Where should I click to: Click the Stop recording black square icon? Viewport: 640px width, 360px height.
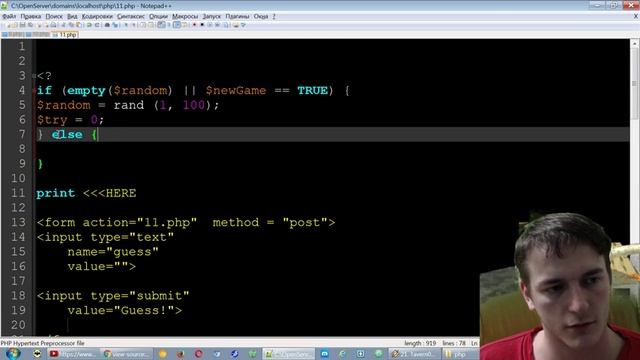pos(202,25)
